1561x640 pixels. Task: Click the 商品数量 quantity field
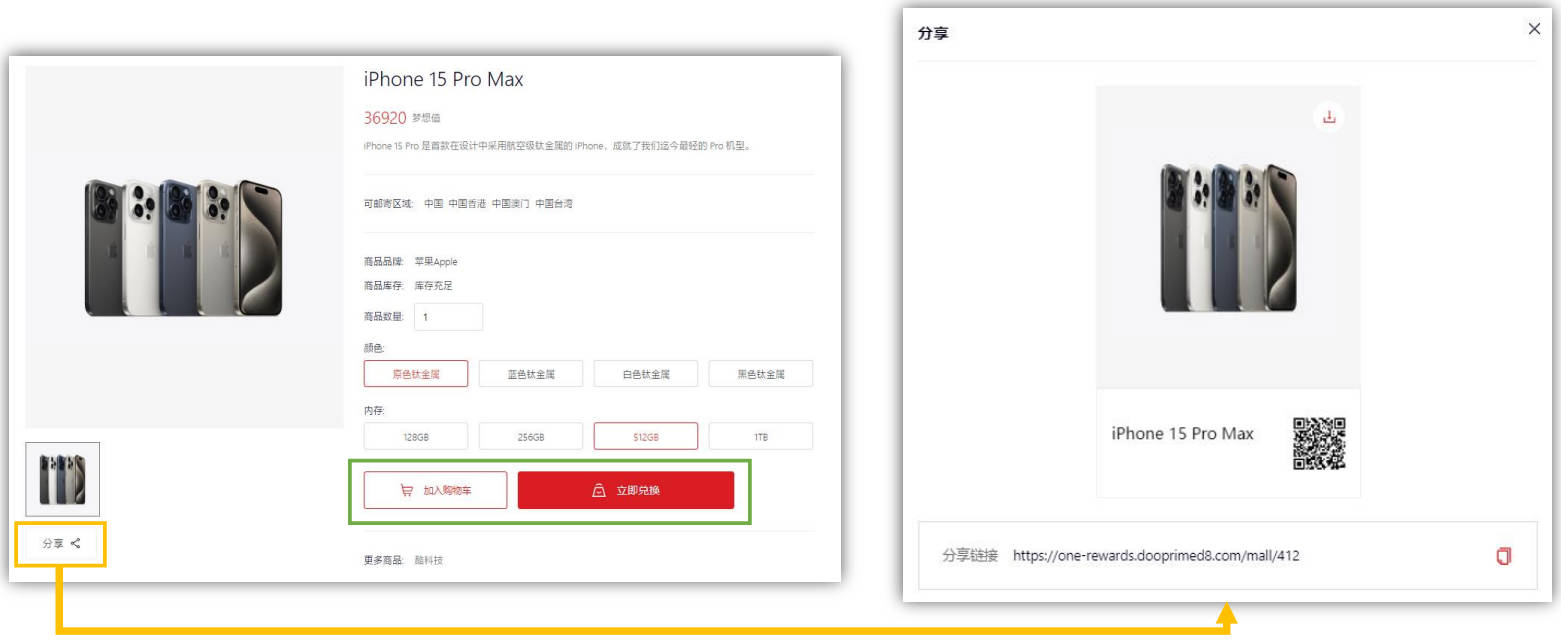[x=448, y=317]
